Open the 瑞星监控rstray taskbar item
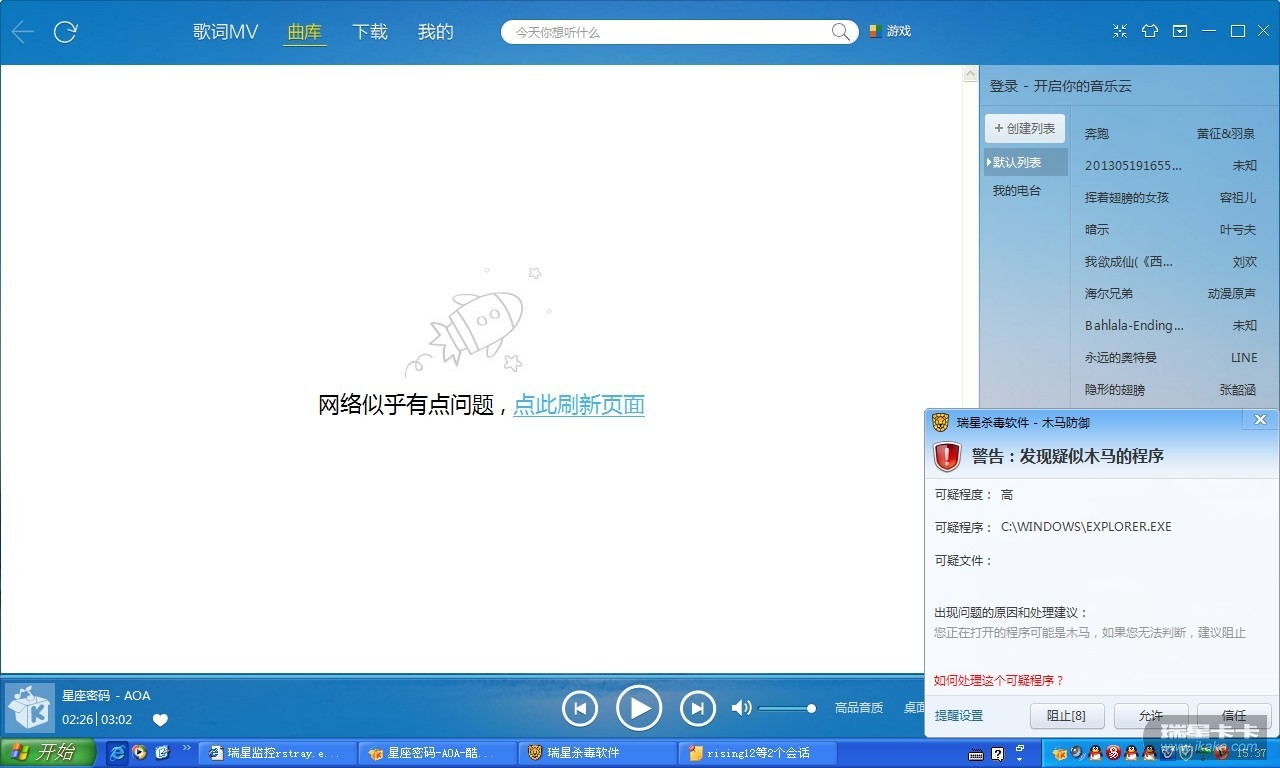The height and width of the screenshot is (768, 1280). point(278,753)
